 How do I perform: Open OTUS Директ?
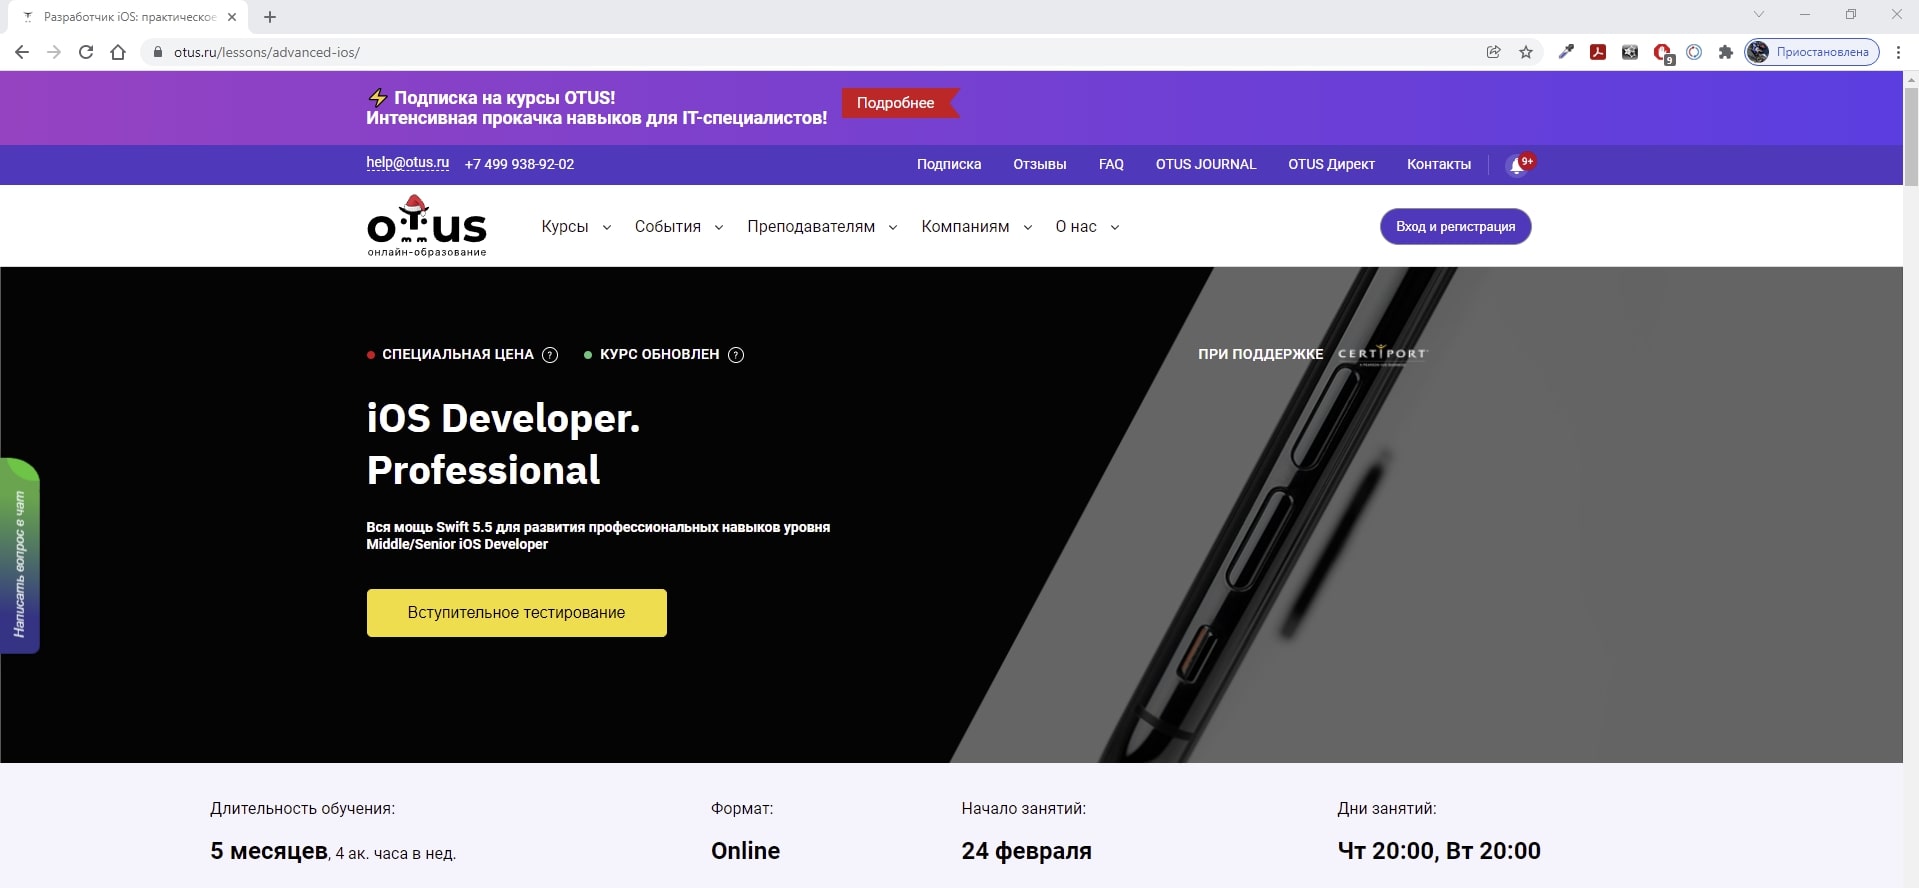pyautogui.click(x=1331, y=164)
